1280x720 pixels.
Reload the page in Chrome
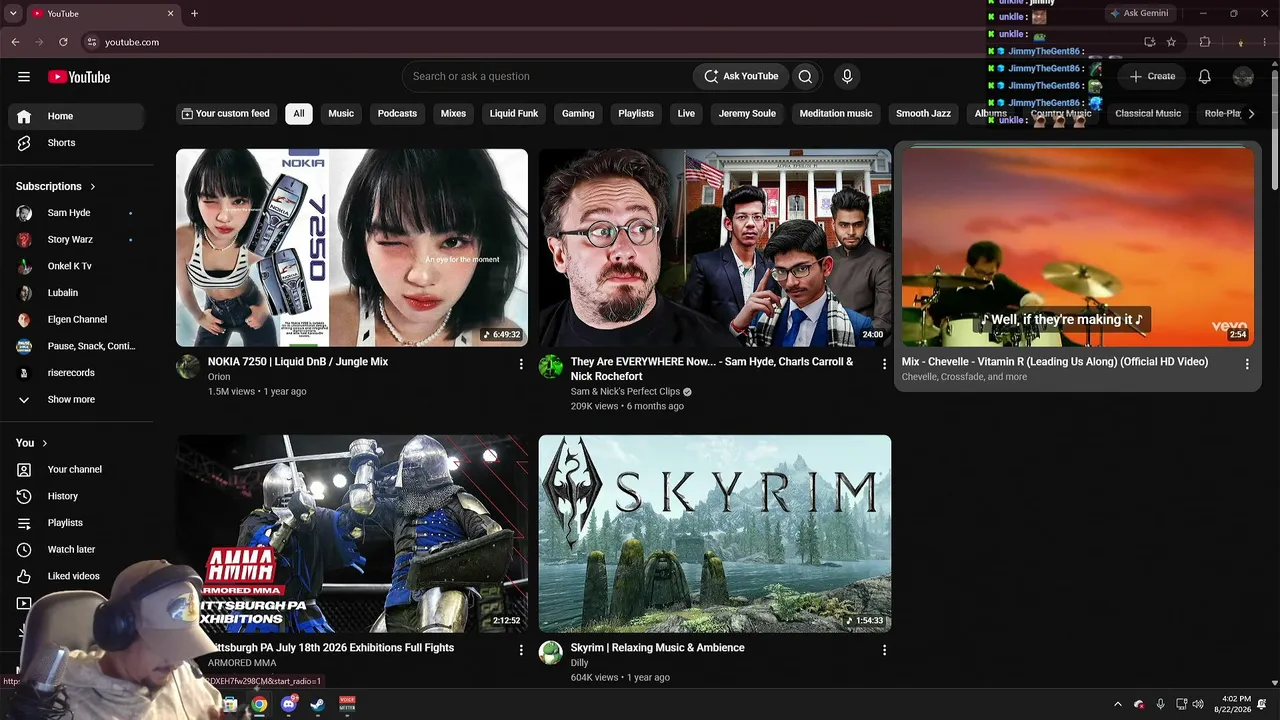[63, 42]
